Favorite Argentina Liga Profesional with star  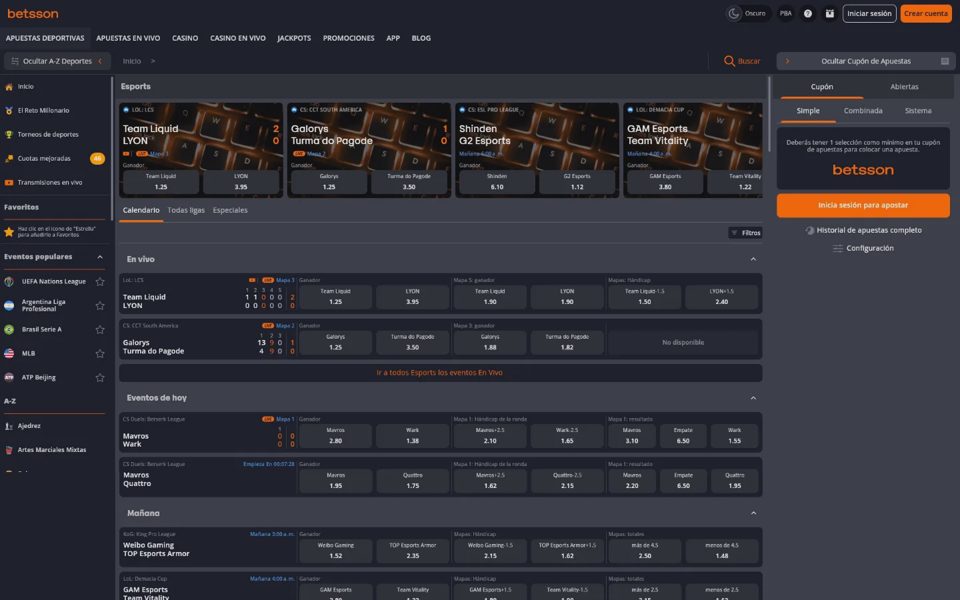(100, 306)
